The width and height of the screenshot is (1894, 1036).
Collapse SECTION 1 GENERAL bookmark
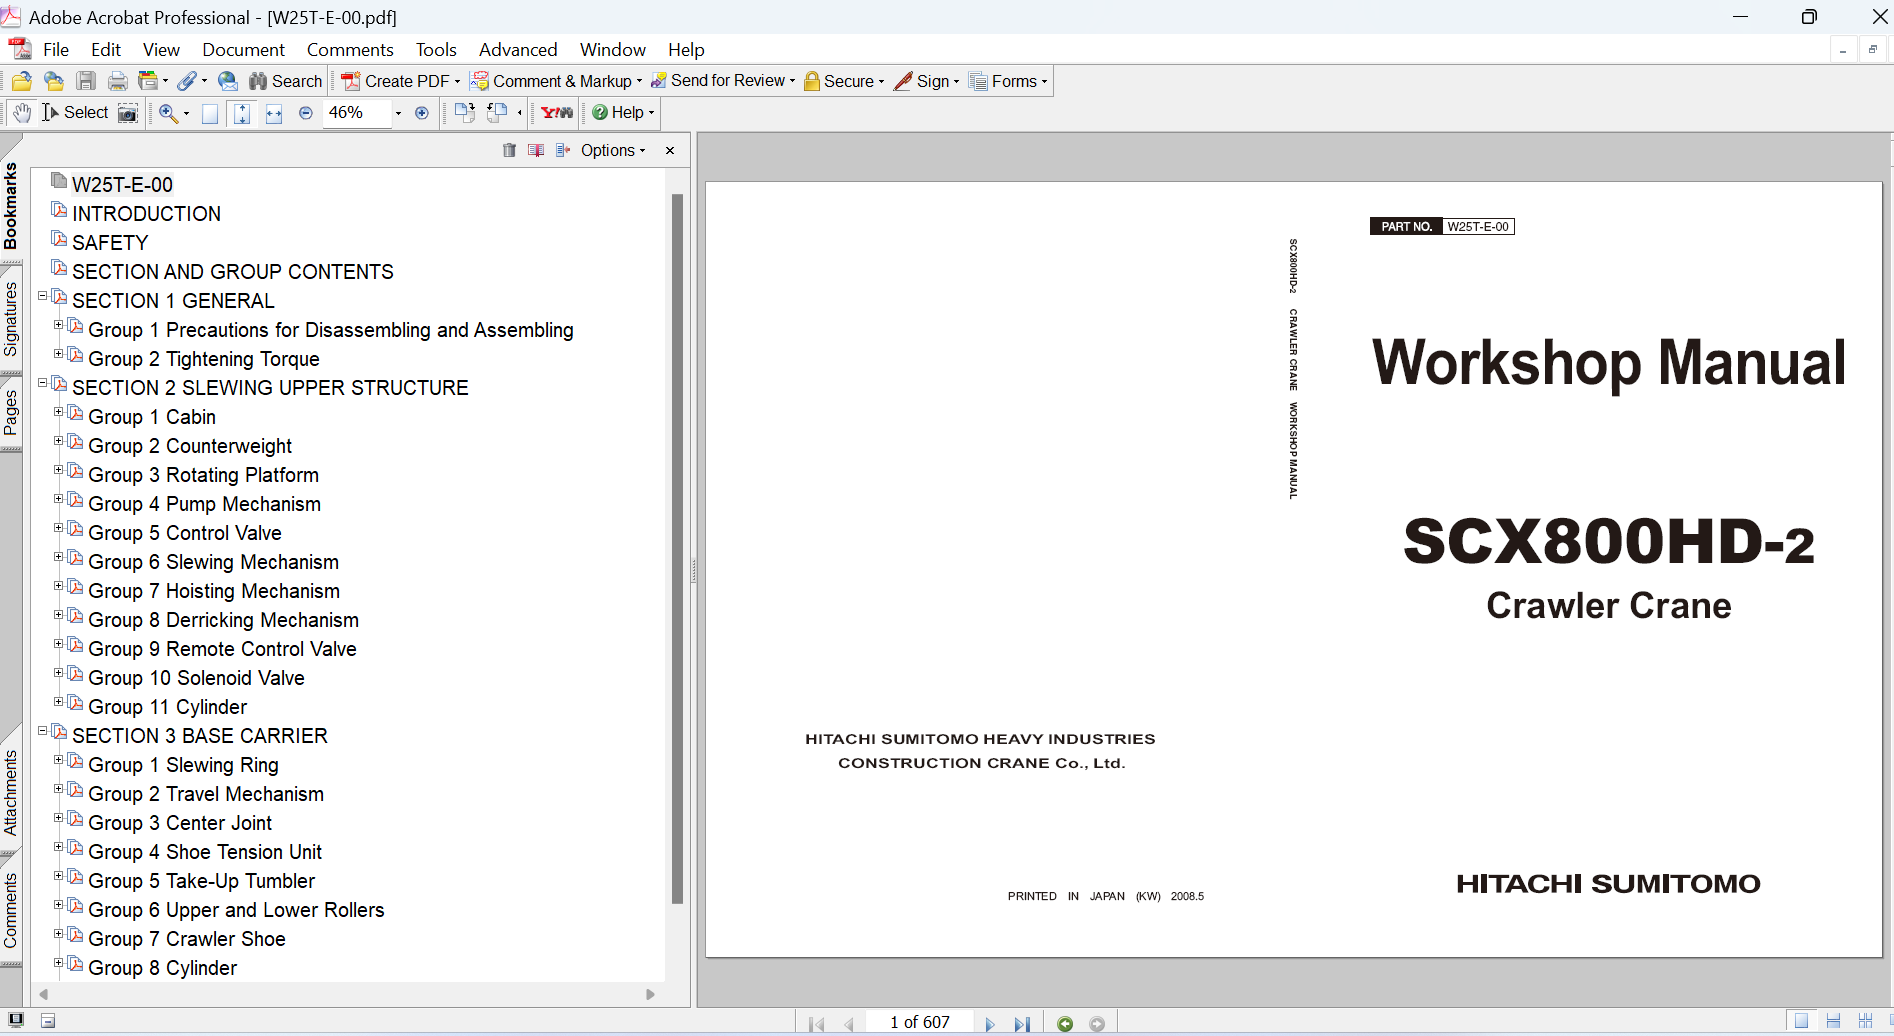pos(43,296)
